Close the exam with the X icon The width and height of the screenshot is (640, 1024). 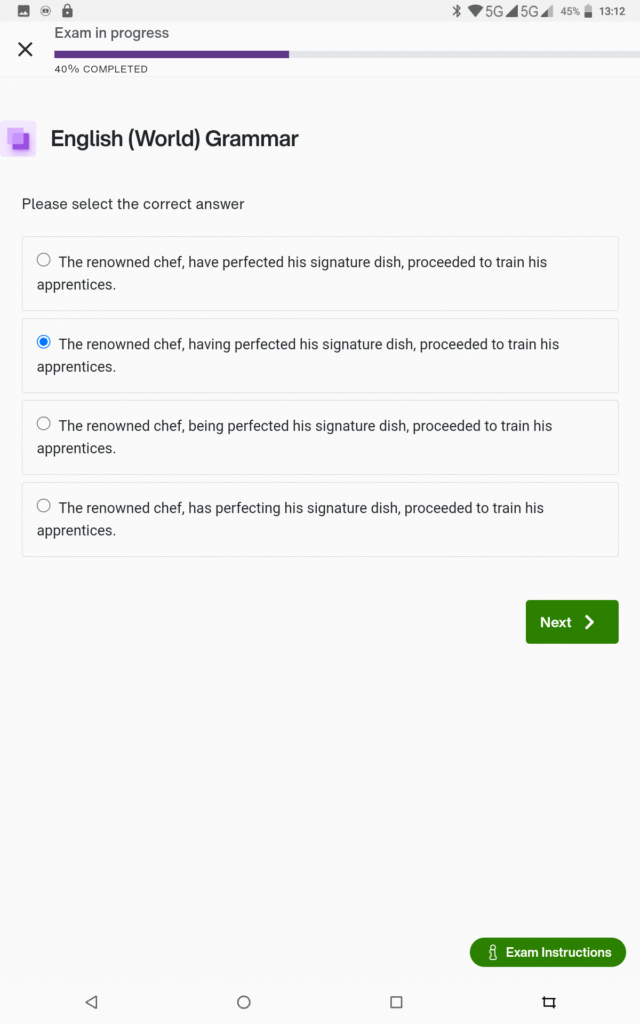click(26, 49)
